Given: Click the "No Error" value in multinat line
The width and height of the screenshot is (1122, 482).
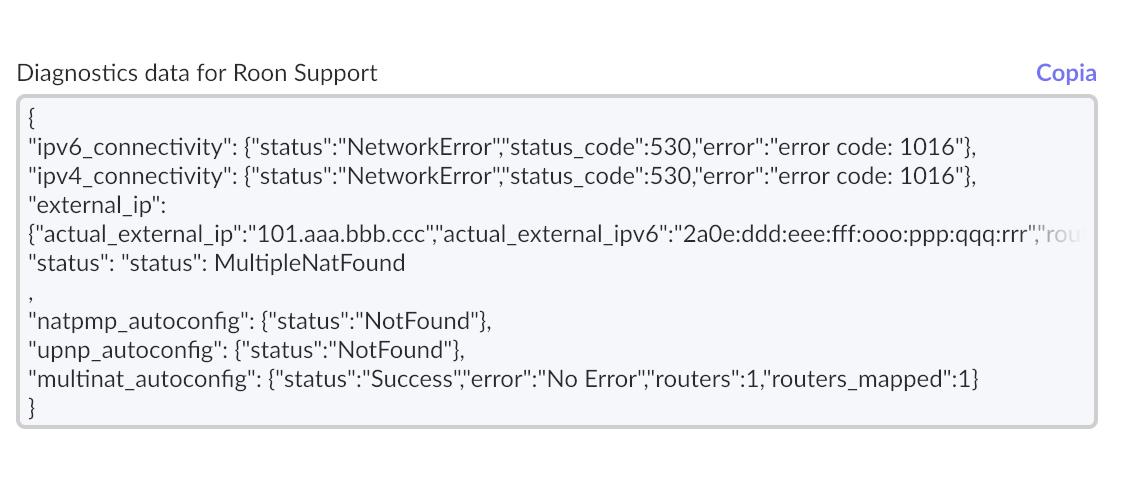Looking at the screenshot, I should [x=590, y=379].
